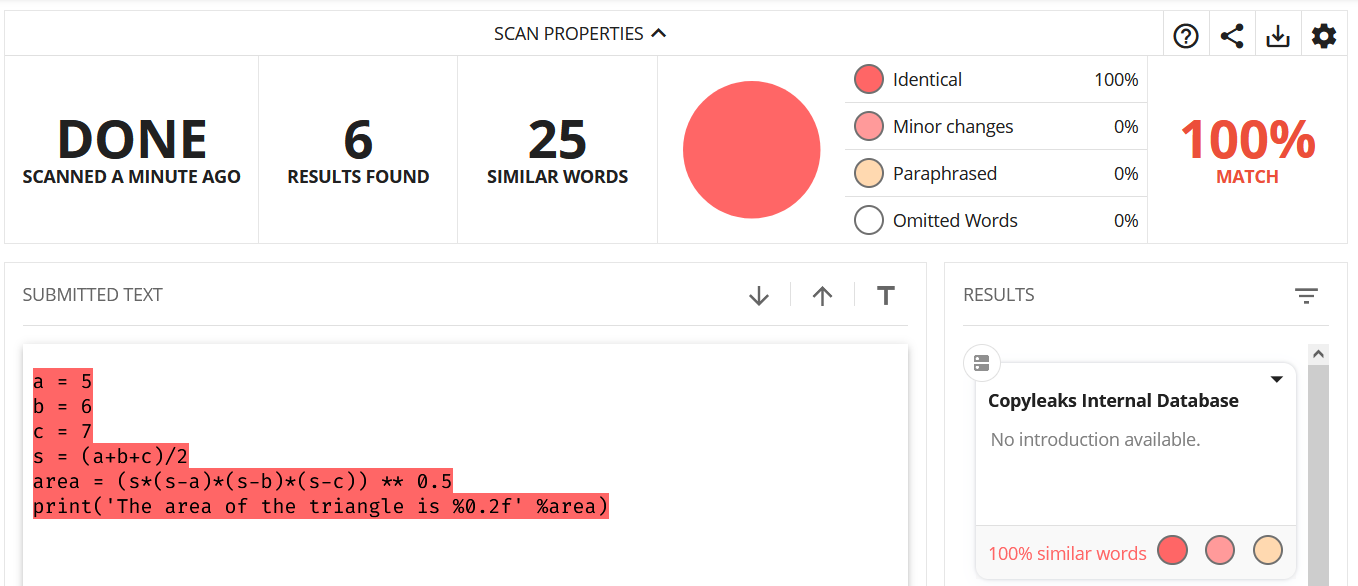Click the '100% similar words' link
This screenshot has height=586, width=1358.
point(1067,554)
